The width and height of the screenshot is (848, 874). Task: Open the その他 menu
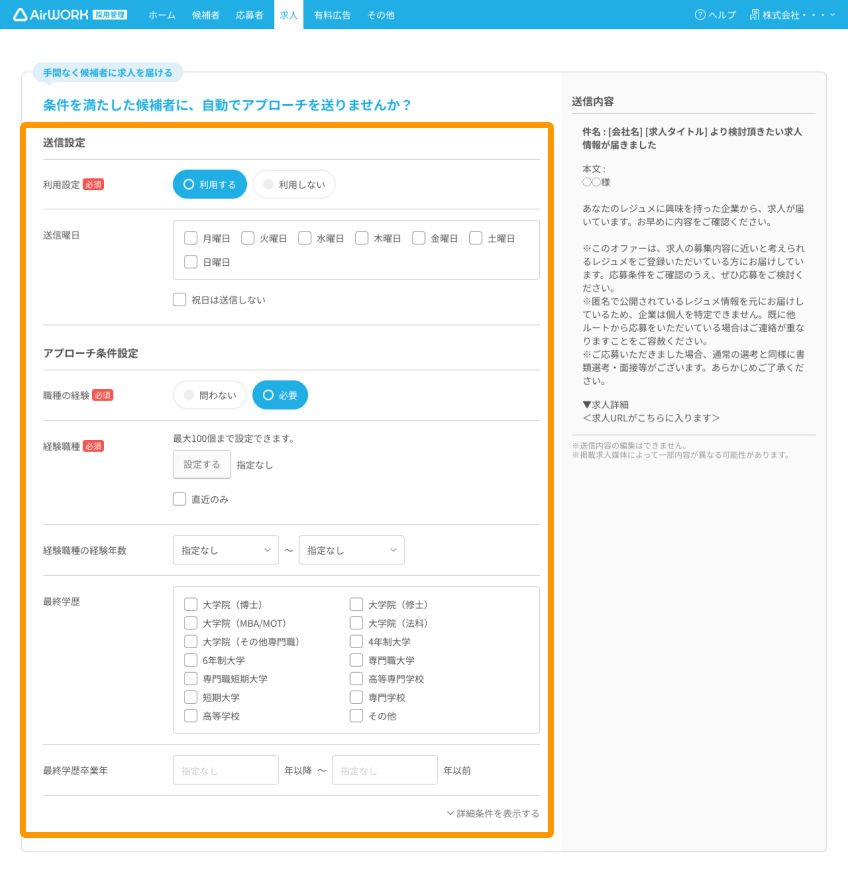coord(381,15)
